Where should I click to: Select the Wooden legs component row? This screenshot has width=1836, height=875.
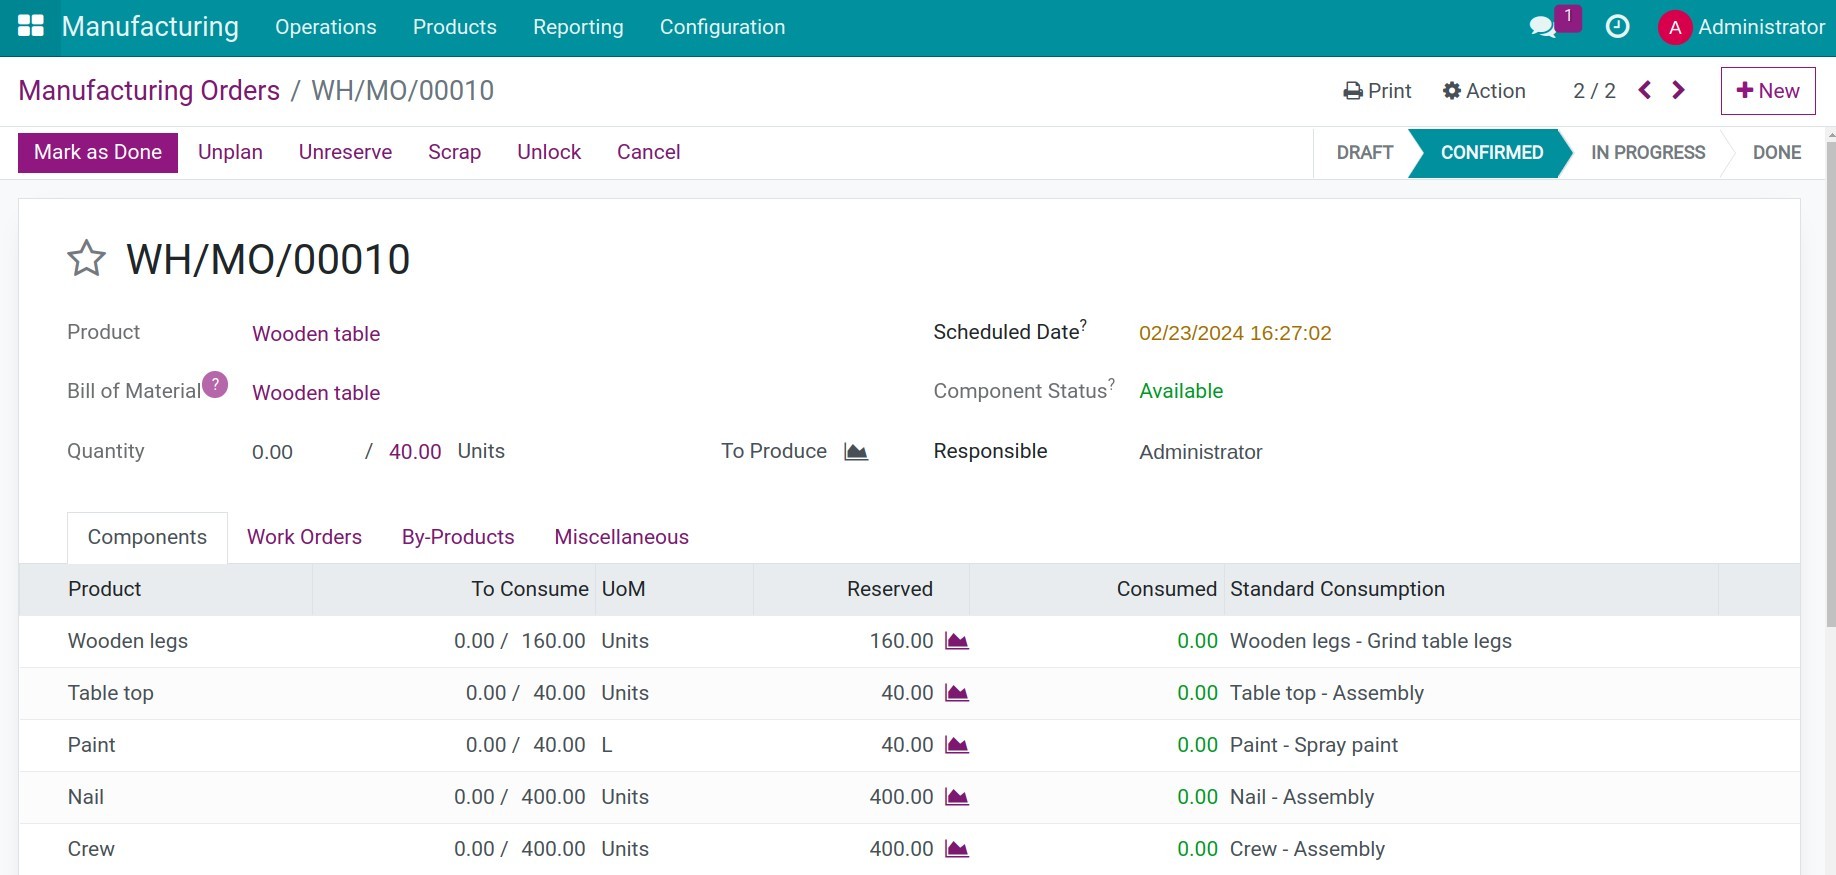pos(909,641)
